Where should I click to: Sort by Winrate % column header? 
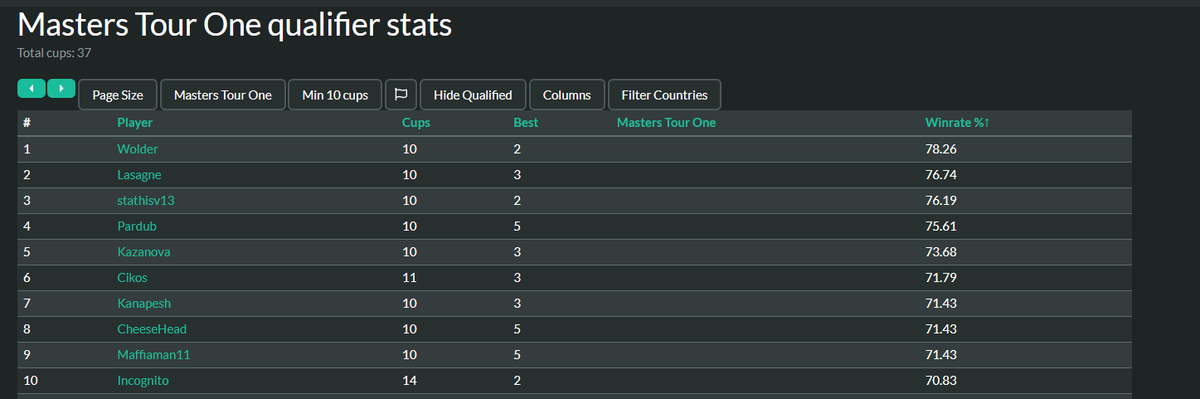(957, 123)
